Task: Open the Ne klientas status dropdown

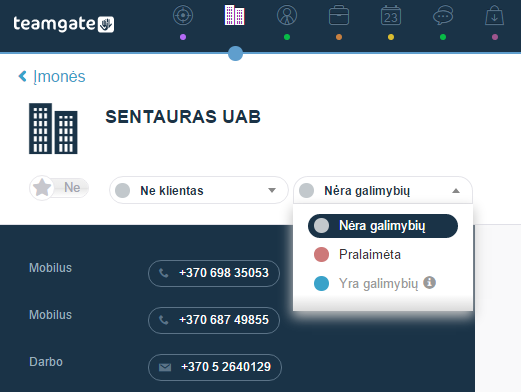Action: (199, 190)
